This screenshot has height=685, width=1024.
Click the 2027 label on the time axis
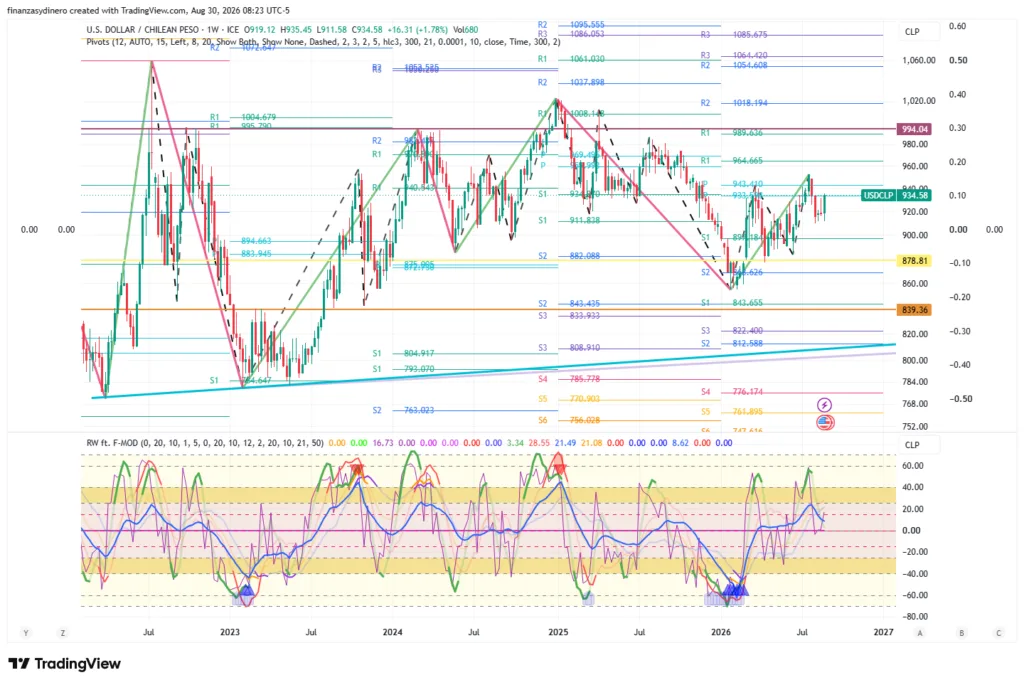884,631
